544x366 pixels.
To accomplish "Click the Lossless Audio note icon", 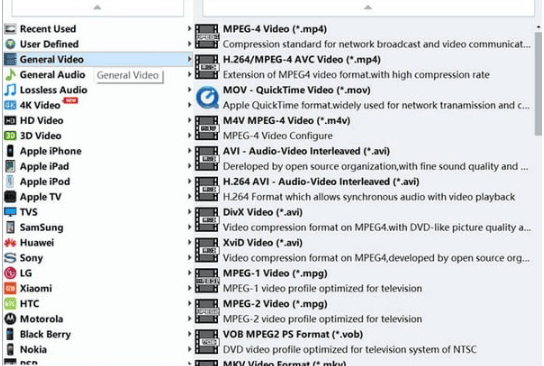I will pos(10,90).
